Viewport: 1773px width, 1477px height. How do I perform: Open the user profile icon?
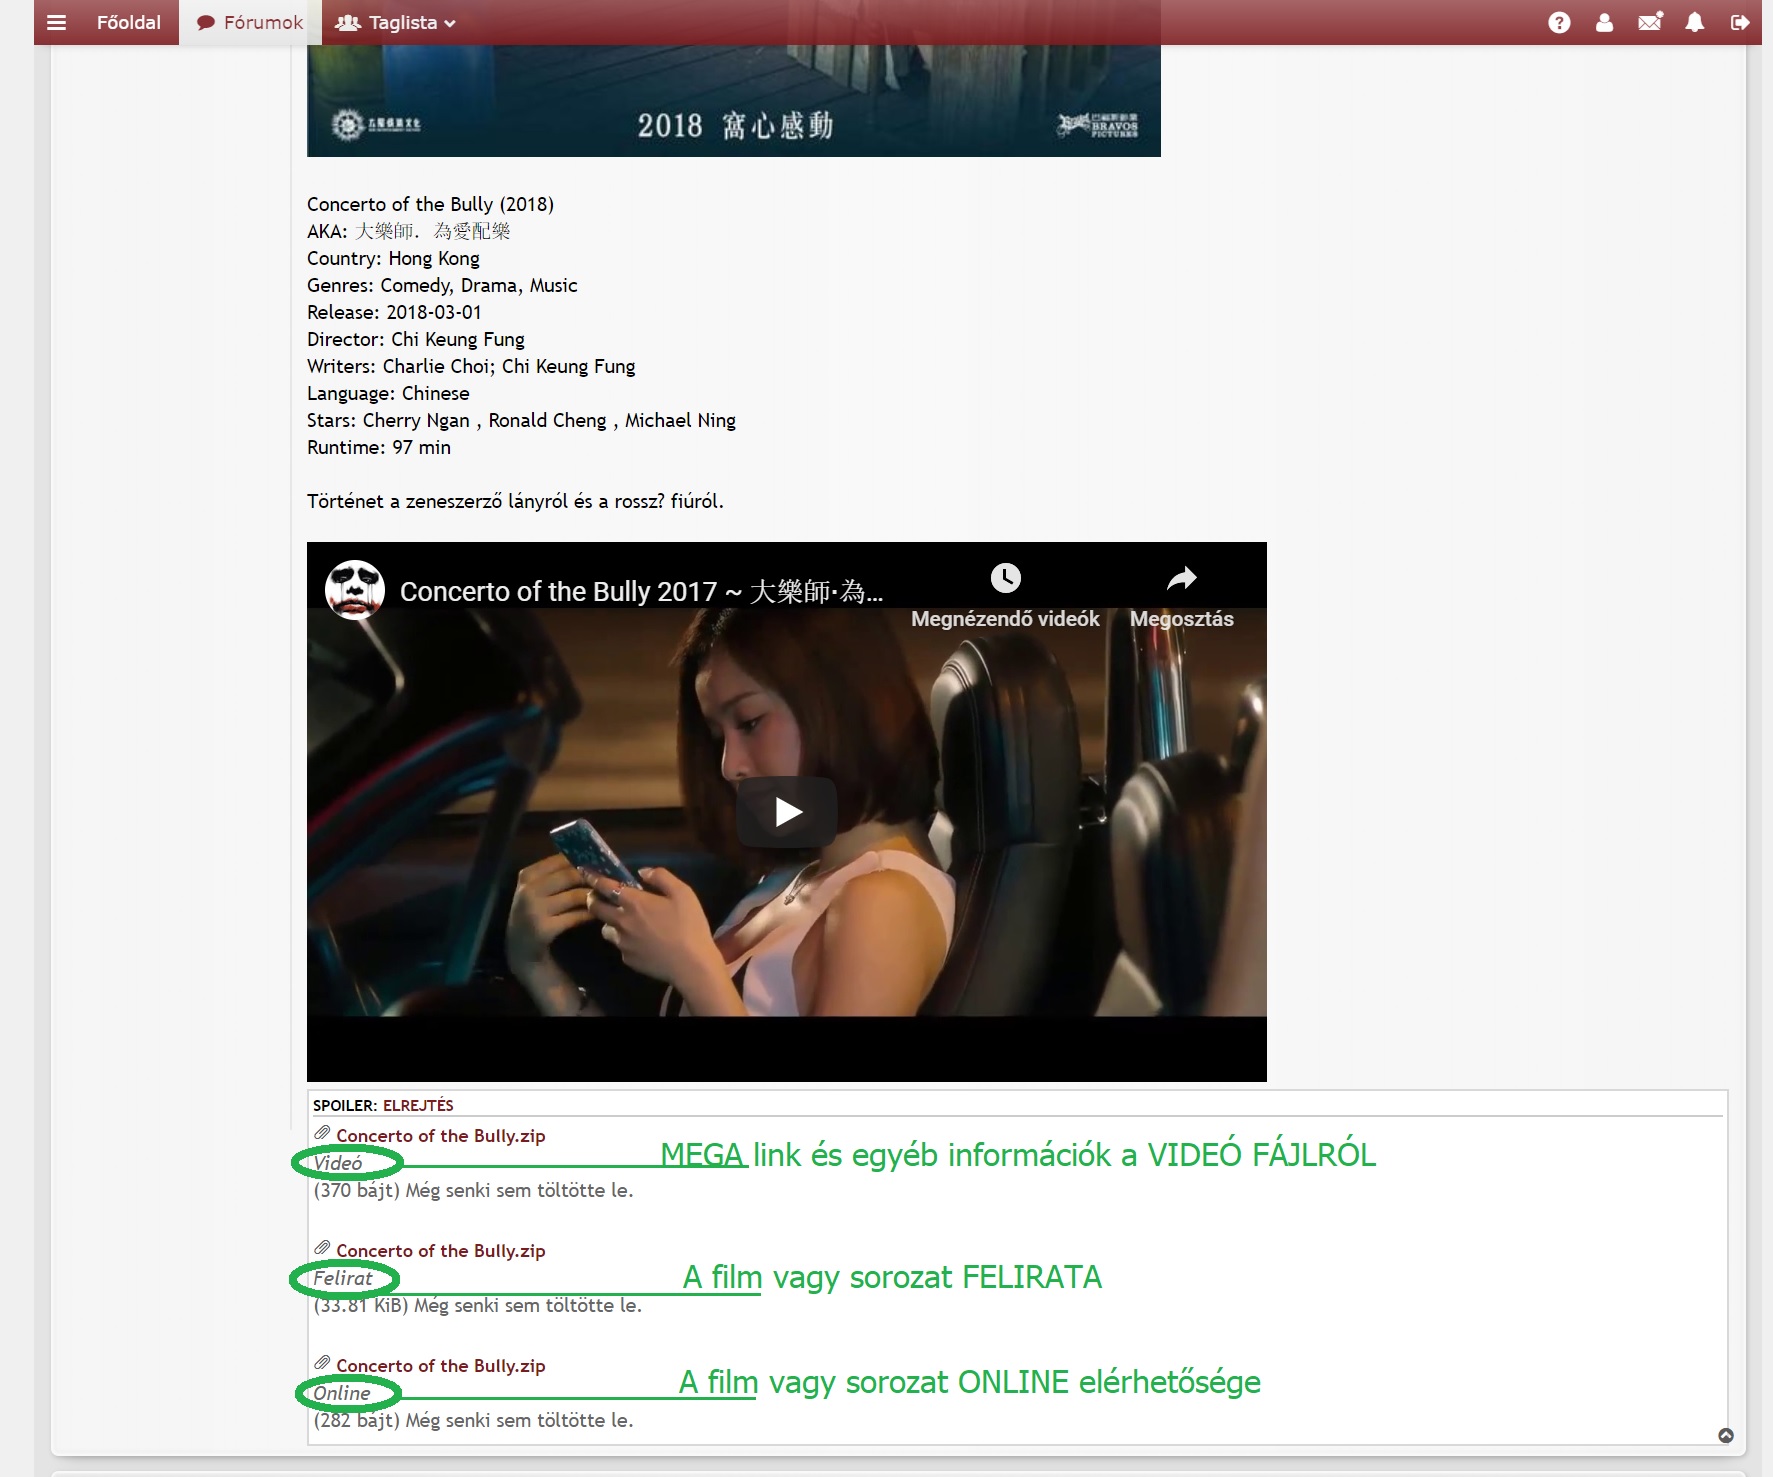pyautogui.click(x=1604, y=22)
